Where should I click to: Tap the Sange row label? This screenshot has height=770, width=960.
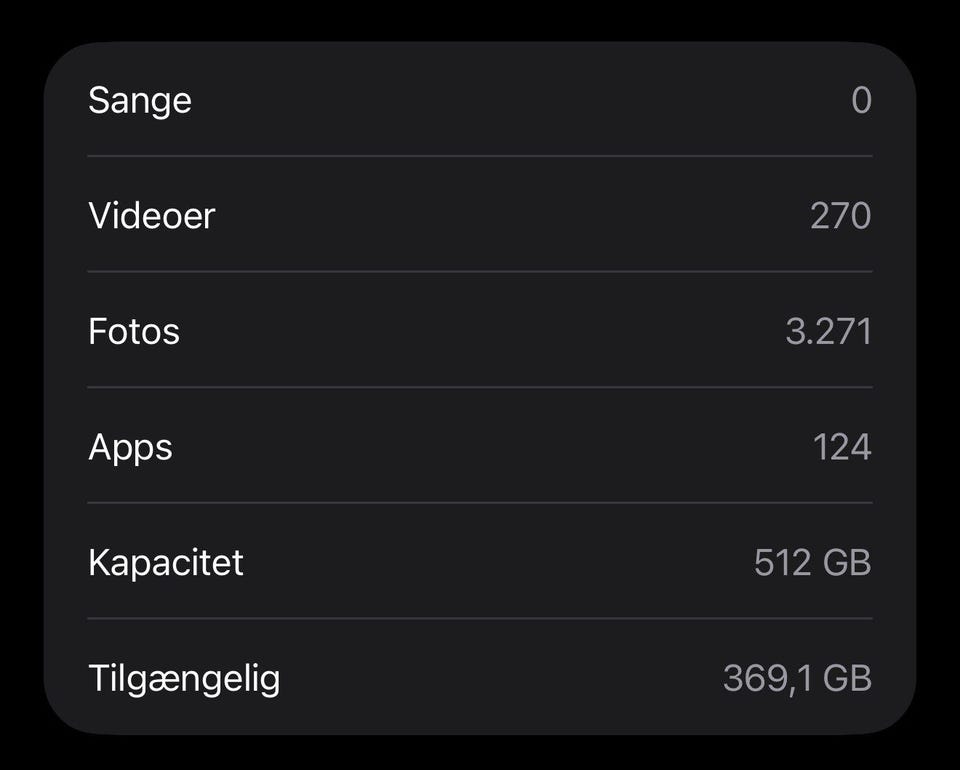(140, 100)
